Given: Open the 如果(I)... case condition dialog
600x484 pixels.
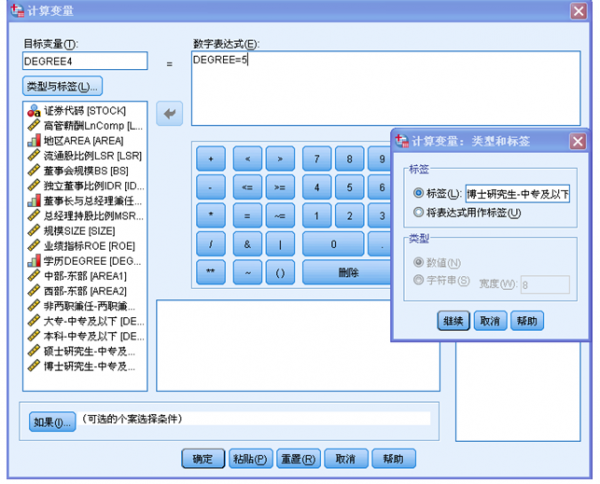Looking at the screenshot, I should 52,421.
